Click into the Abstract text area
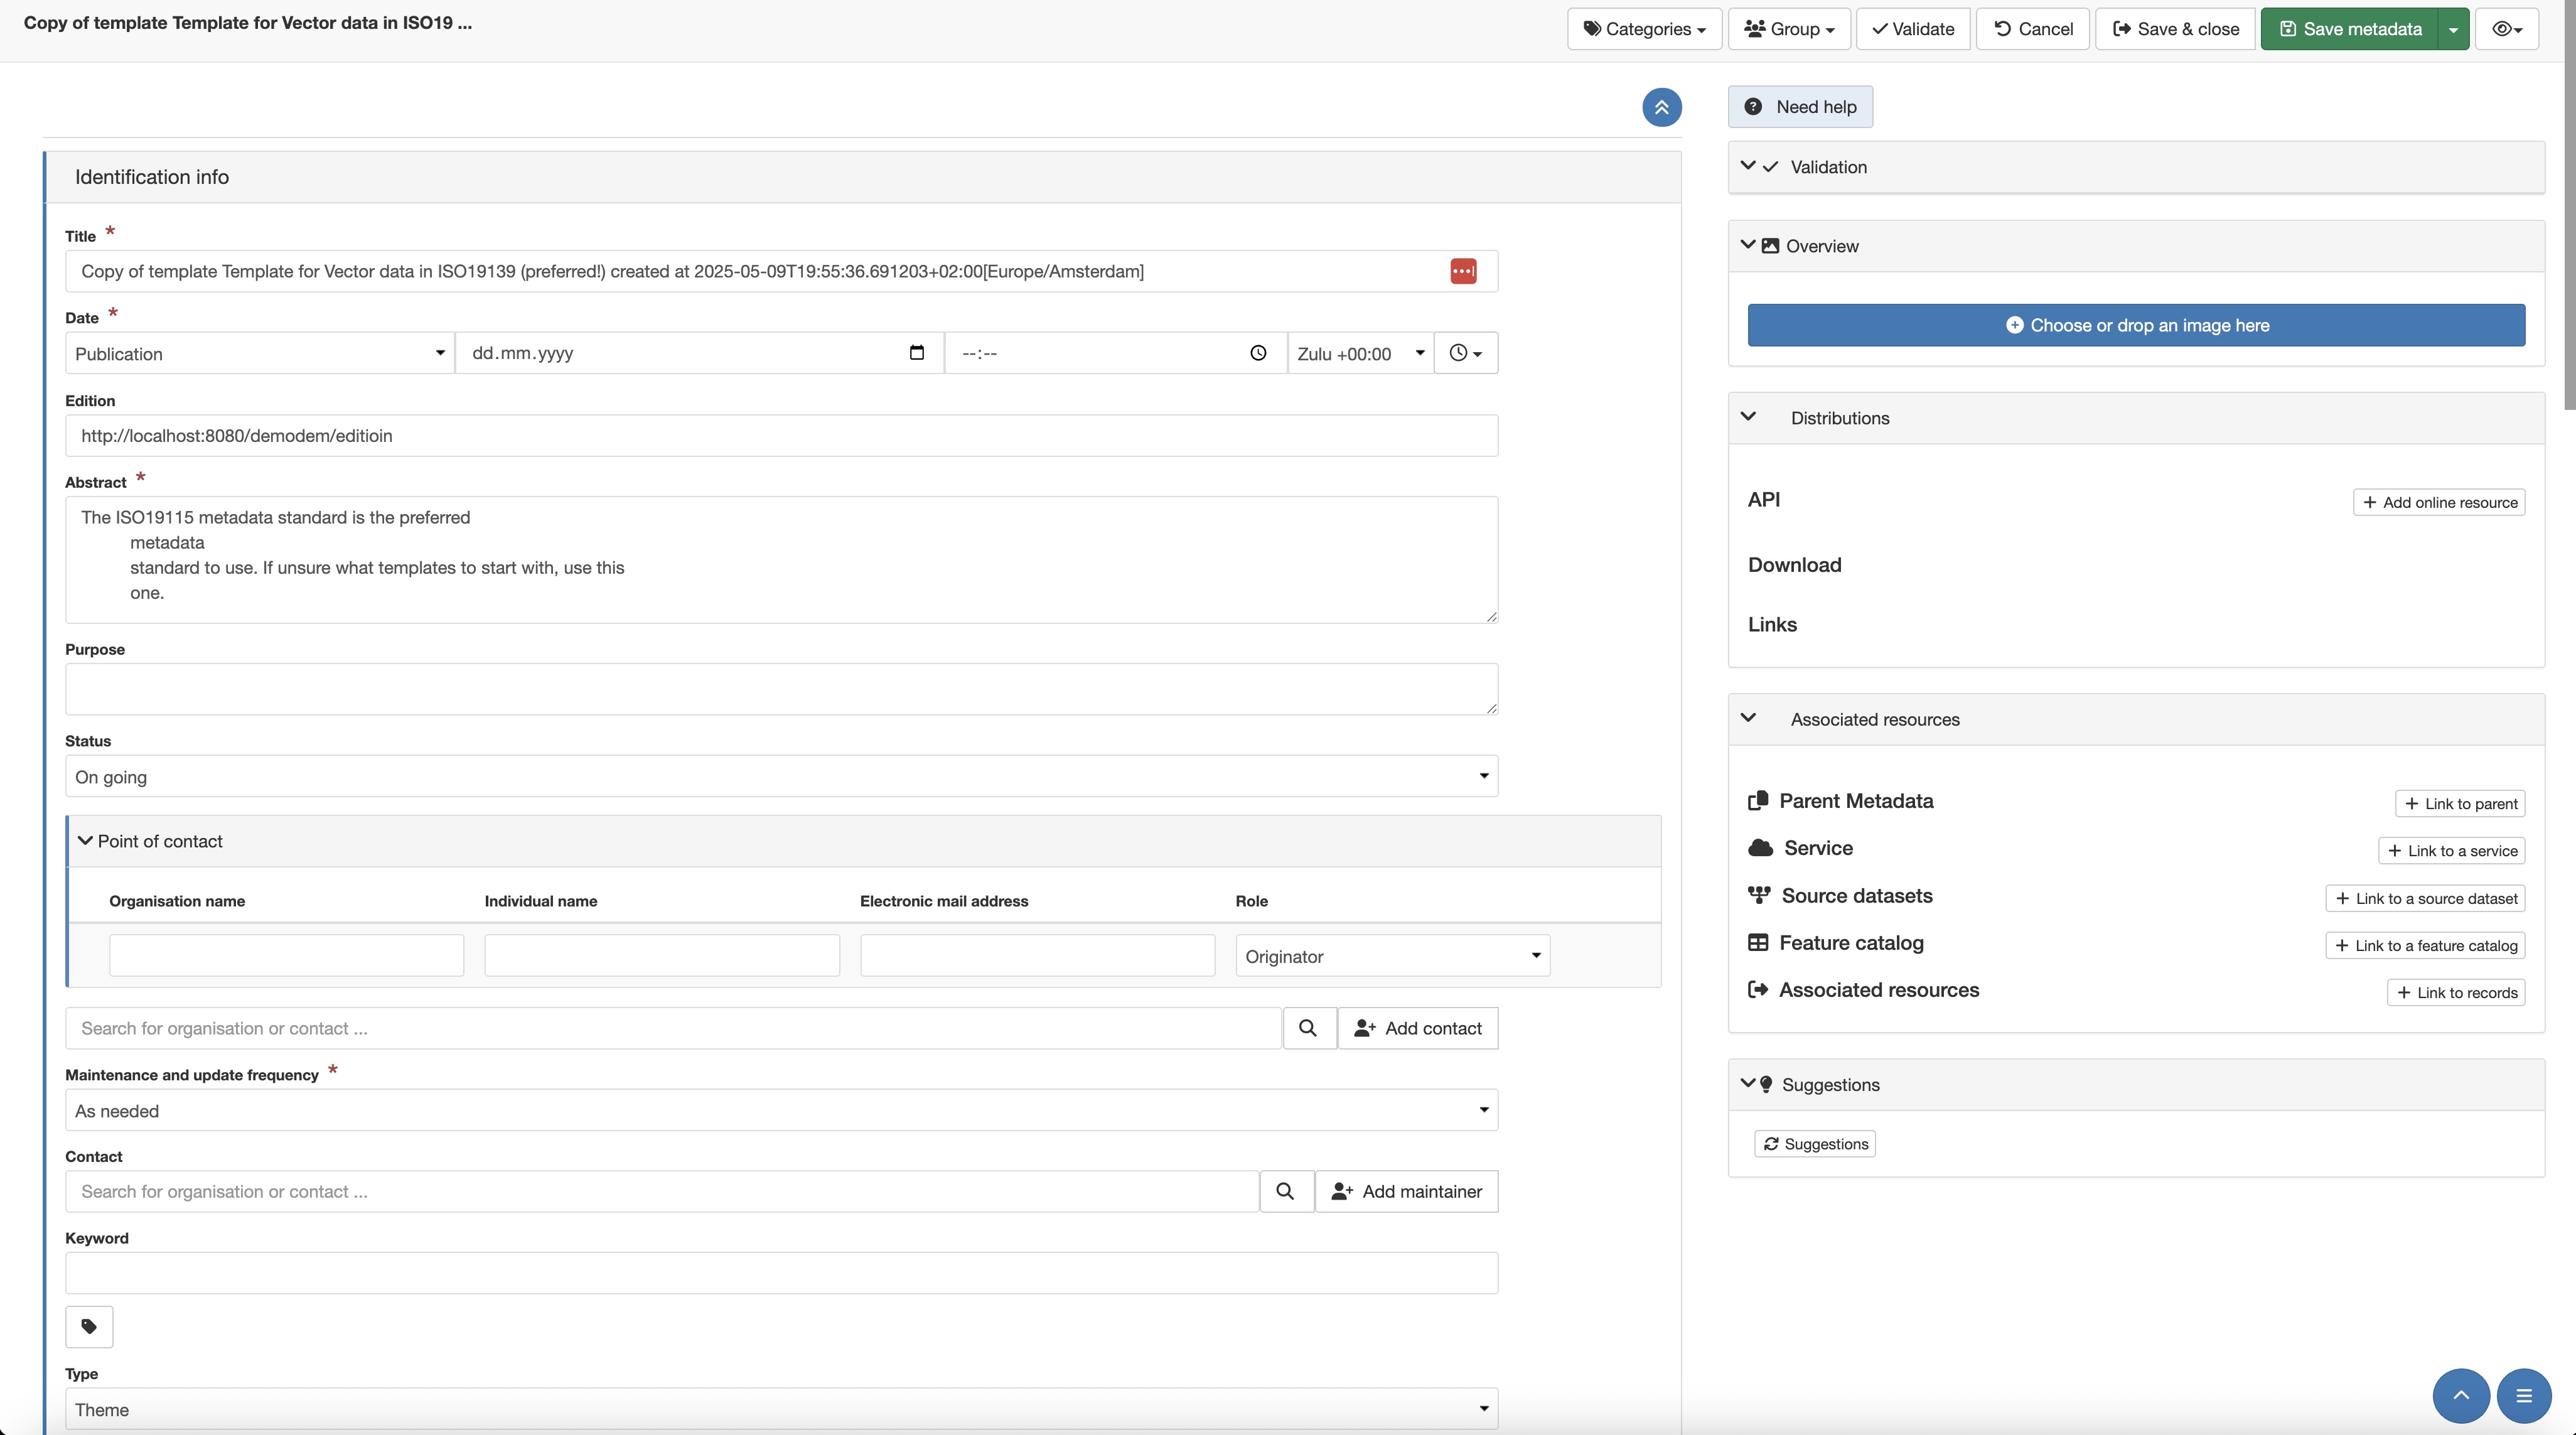This screenshot has width=2576, height=1435. pos(781,559)
